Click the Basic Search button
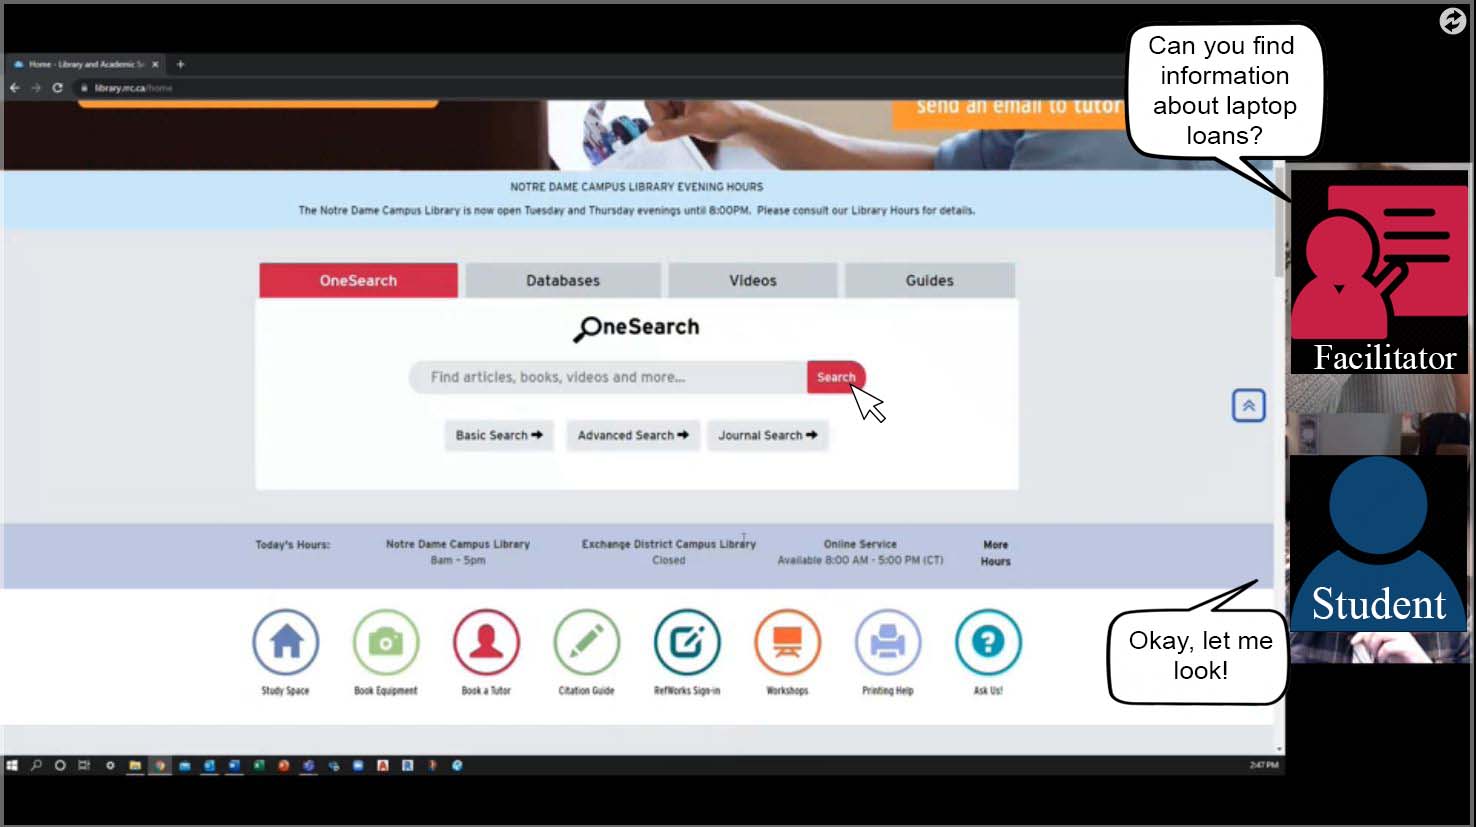 (498, 435)
